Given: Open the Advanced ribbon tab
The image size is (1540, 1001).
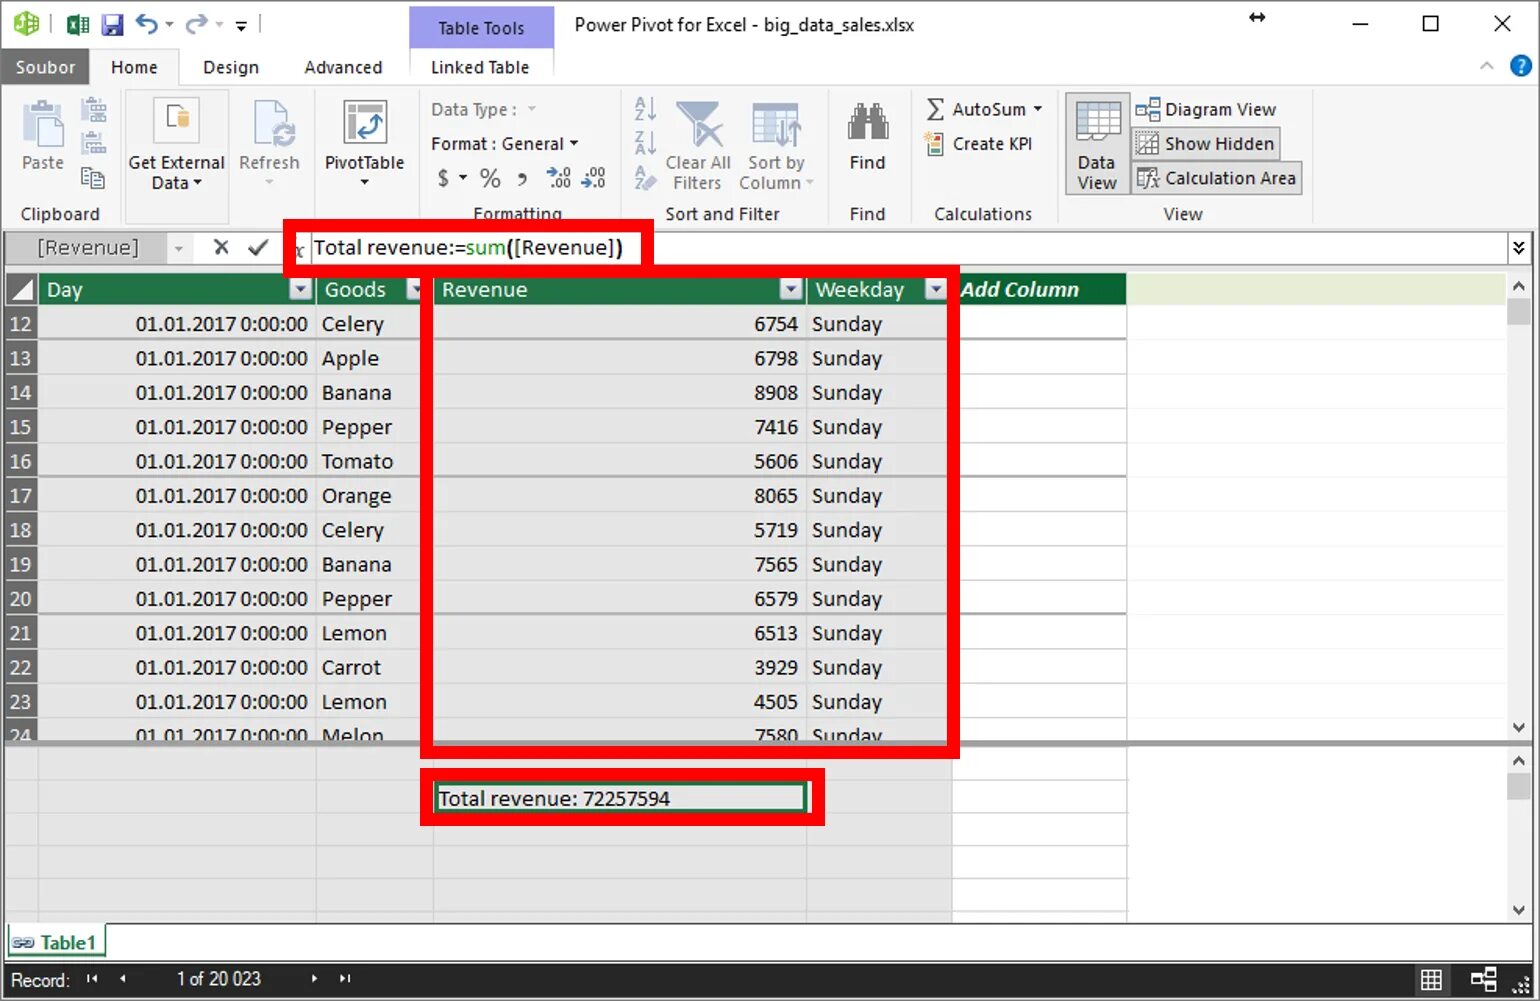Looking at the screenshot, I should click(x=343, y=67).
